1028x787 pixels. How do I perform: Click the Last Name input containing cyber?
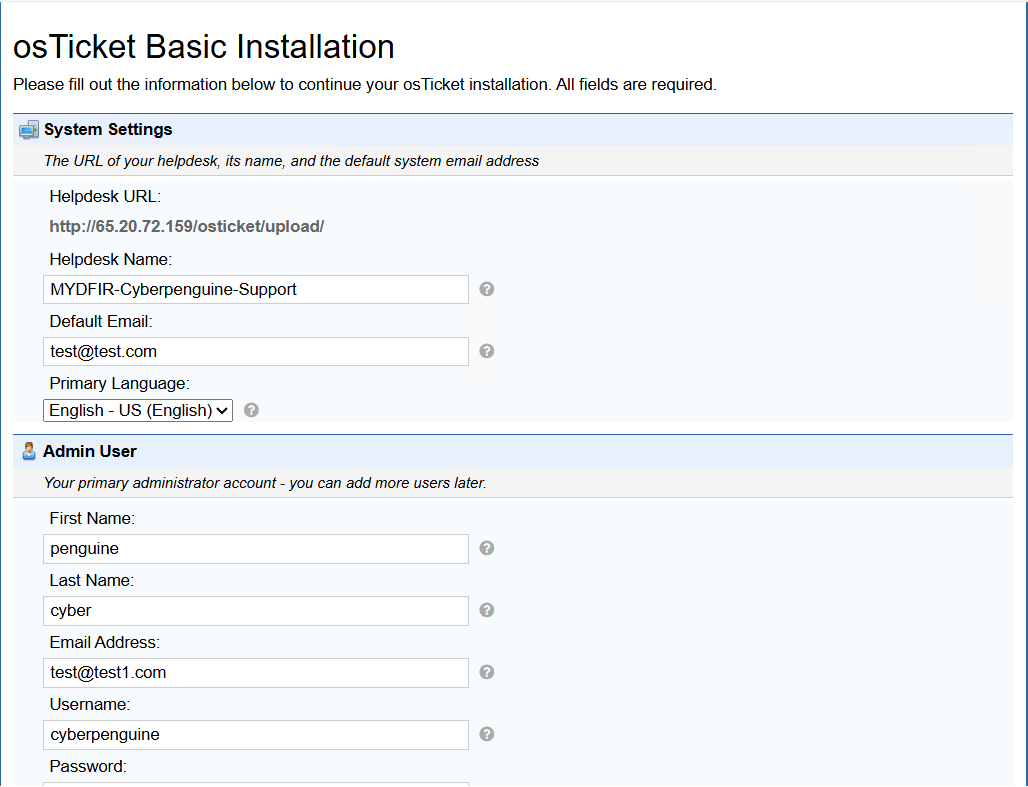(256, 611)
